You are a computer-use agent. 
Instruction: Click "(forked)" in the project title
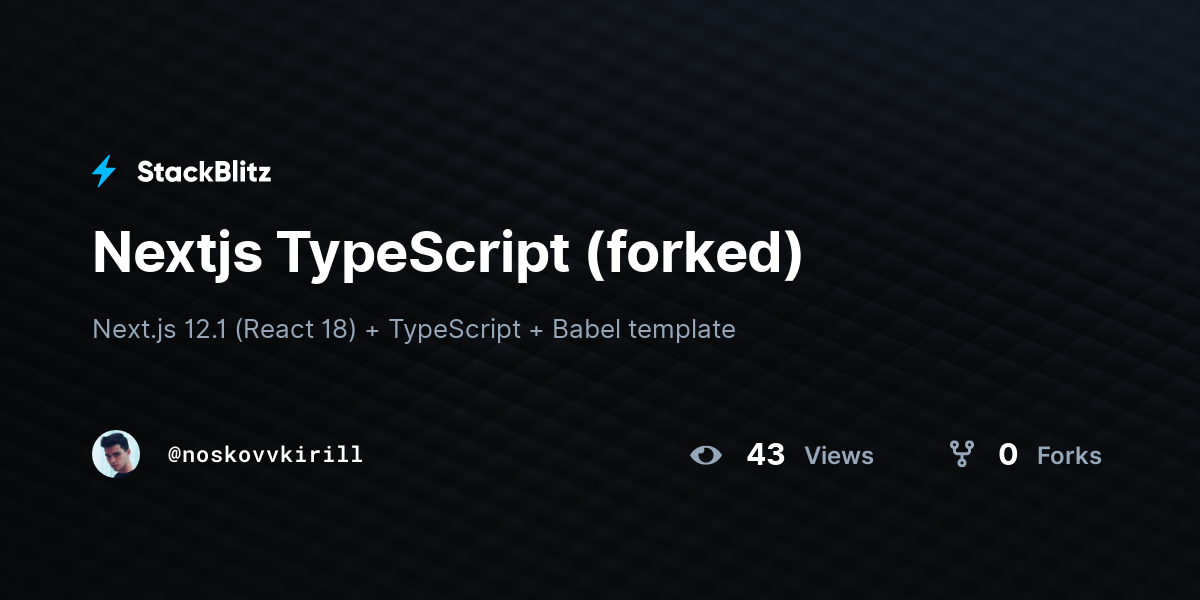(x=695, y=254)
